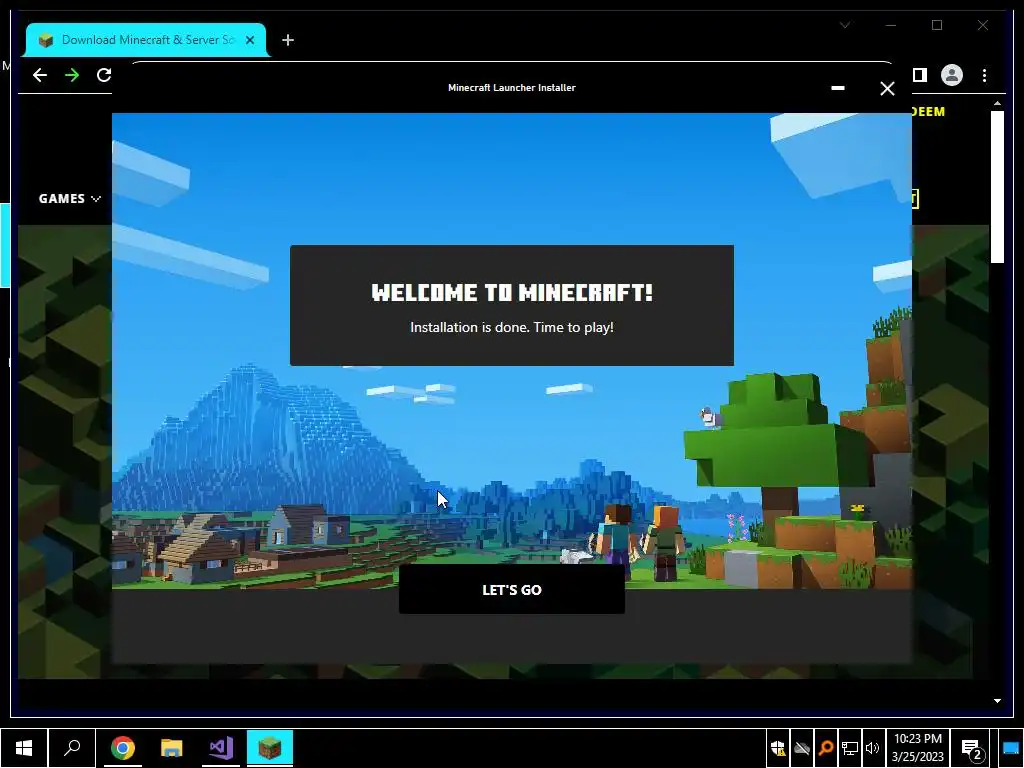The image size is (1024, 768).
Task: Open the OneDrive tray icon
Action: click(x=802, y=748)
